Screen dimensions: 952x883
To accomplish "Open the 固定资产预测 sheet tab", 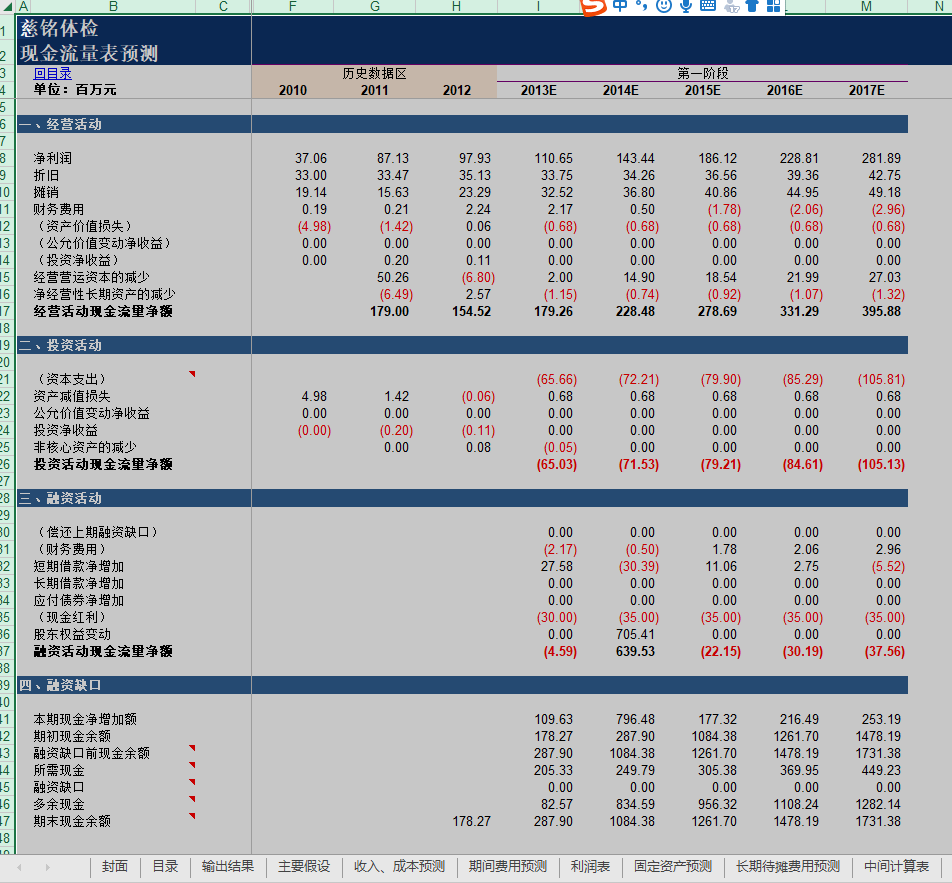I will (673, 867).
